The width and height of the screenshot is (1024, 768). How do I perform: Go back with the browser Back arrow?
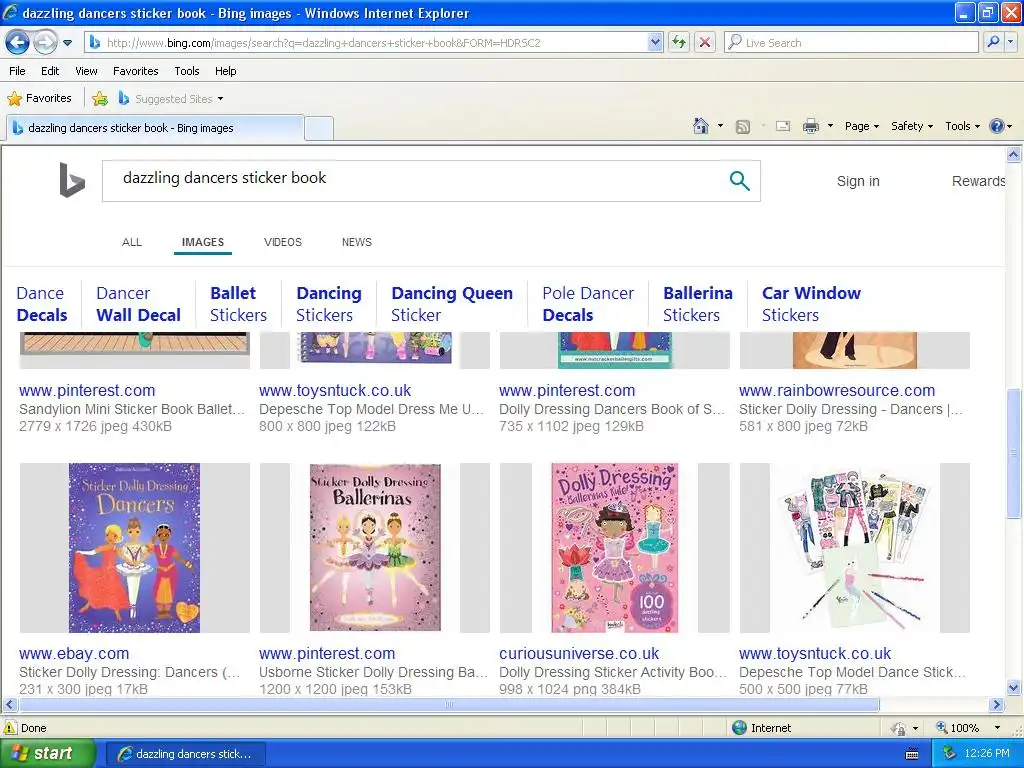17,43
